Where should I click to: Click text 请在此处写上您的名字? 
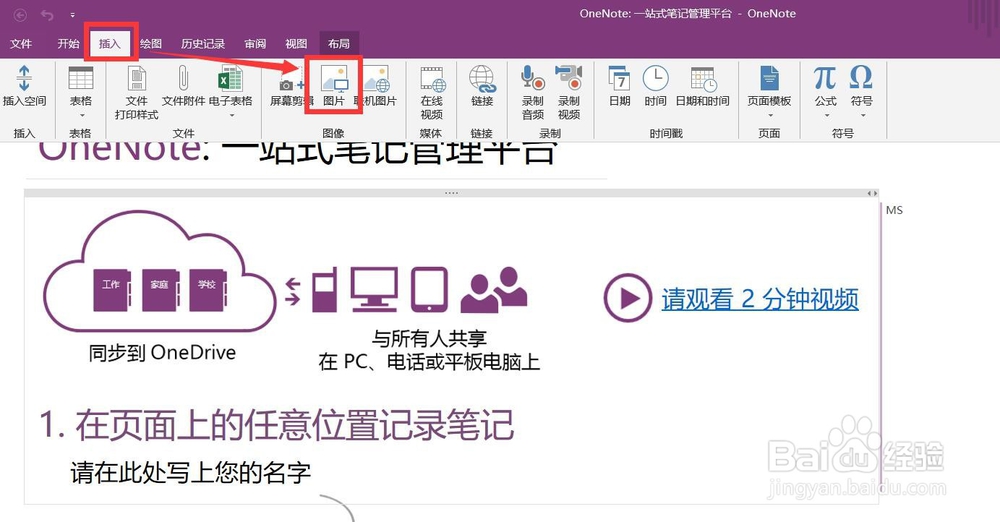click(x=191, y=472)
